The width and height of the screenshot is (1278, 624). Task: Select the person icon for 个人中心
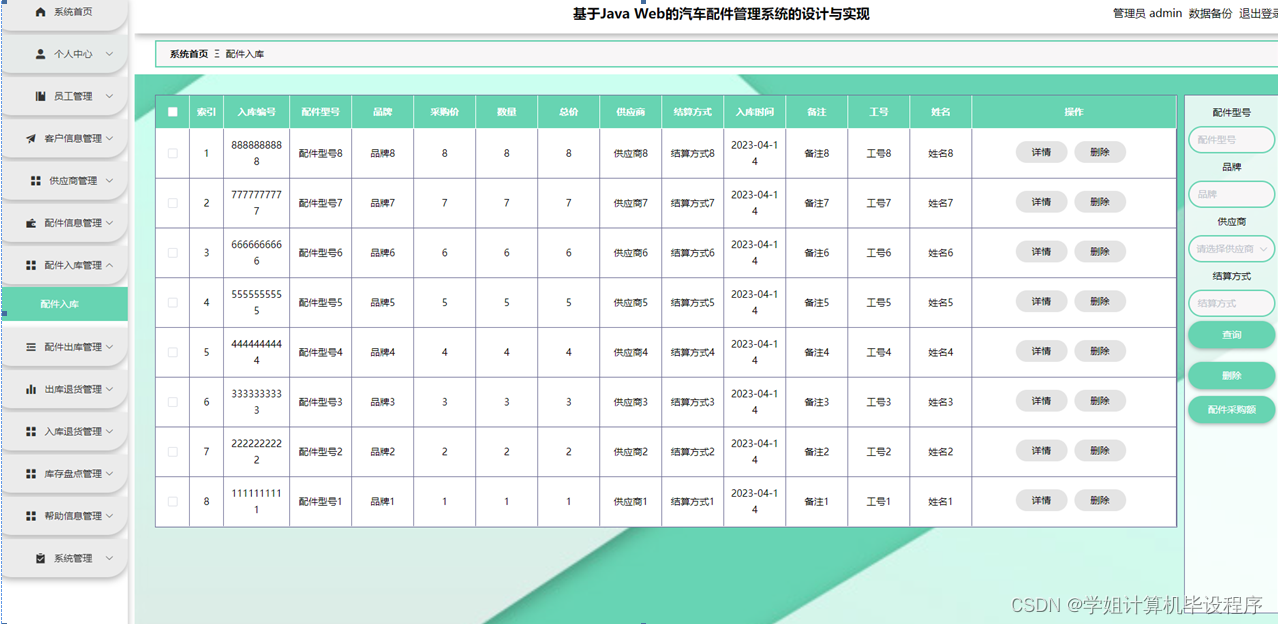pyautogui.click(x=40, y=54)
